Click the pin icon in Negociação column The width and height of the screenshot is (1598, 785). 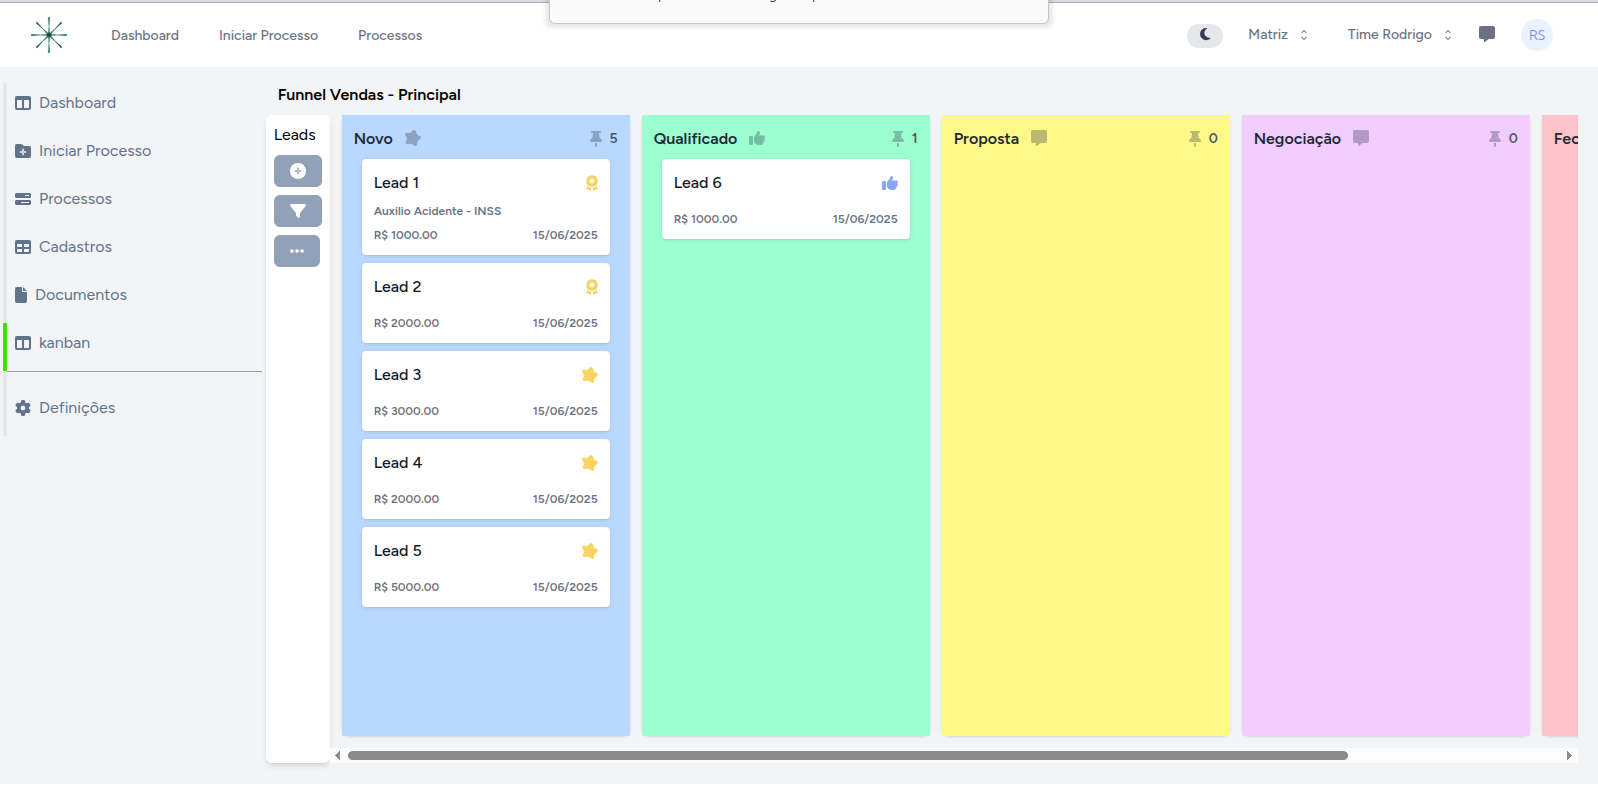click(x=1495, y=138)
